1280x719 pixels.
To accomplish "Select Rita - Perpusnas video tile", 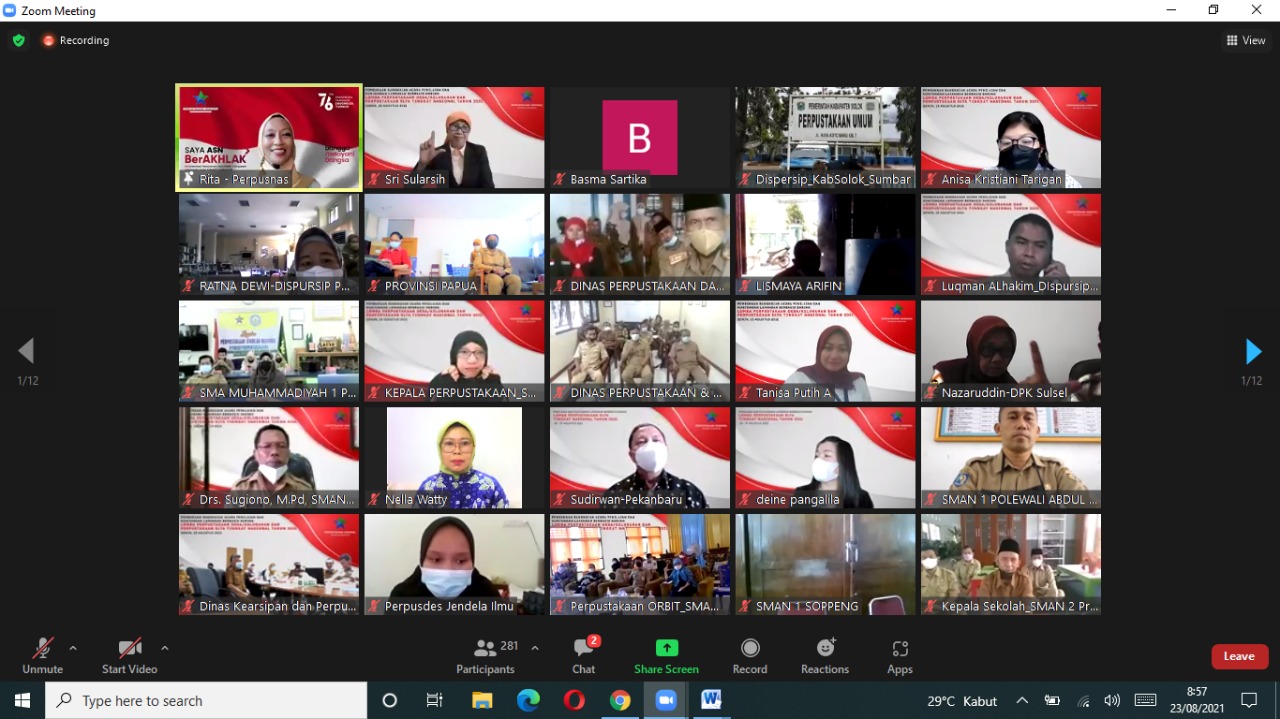I will (x=269, y=137).
